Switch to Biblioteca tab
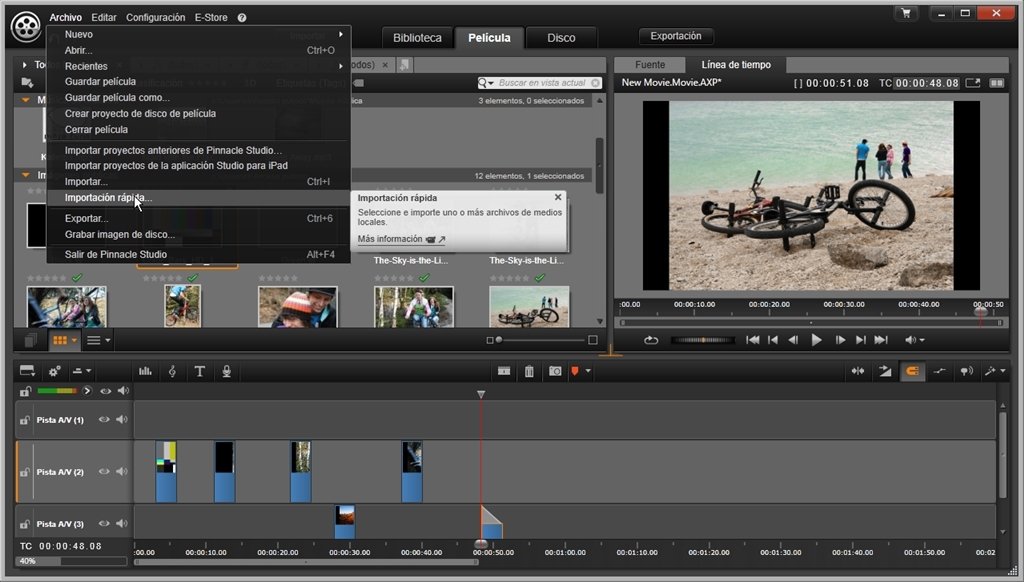Image resolution: width=1024 pixels, height=582 pixels. click(x=417, y=38)
